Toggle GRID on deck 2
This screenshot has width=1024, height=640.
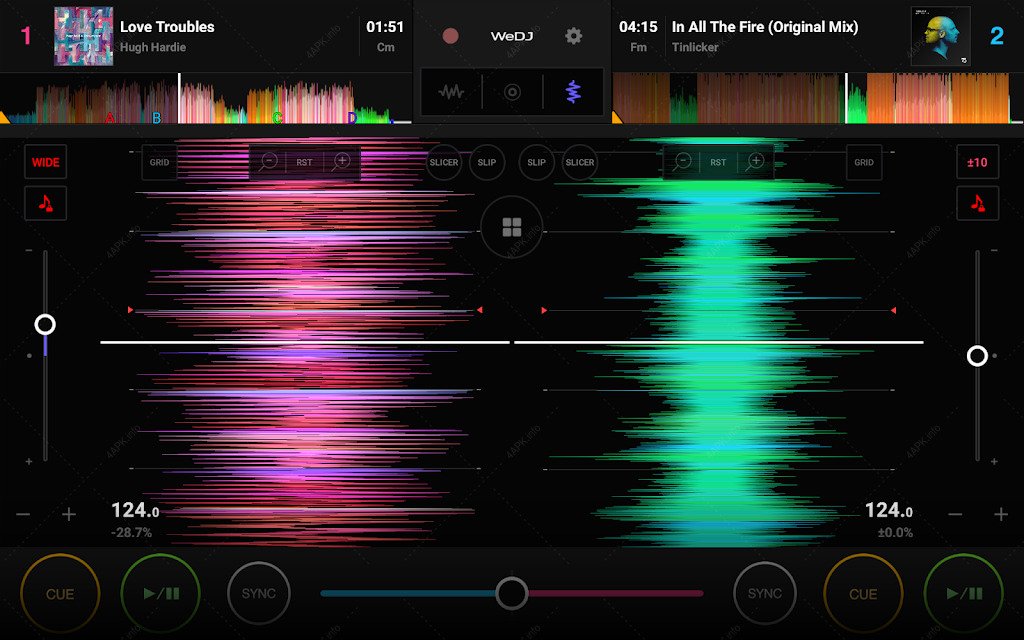(864, 162)
